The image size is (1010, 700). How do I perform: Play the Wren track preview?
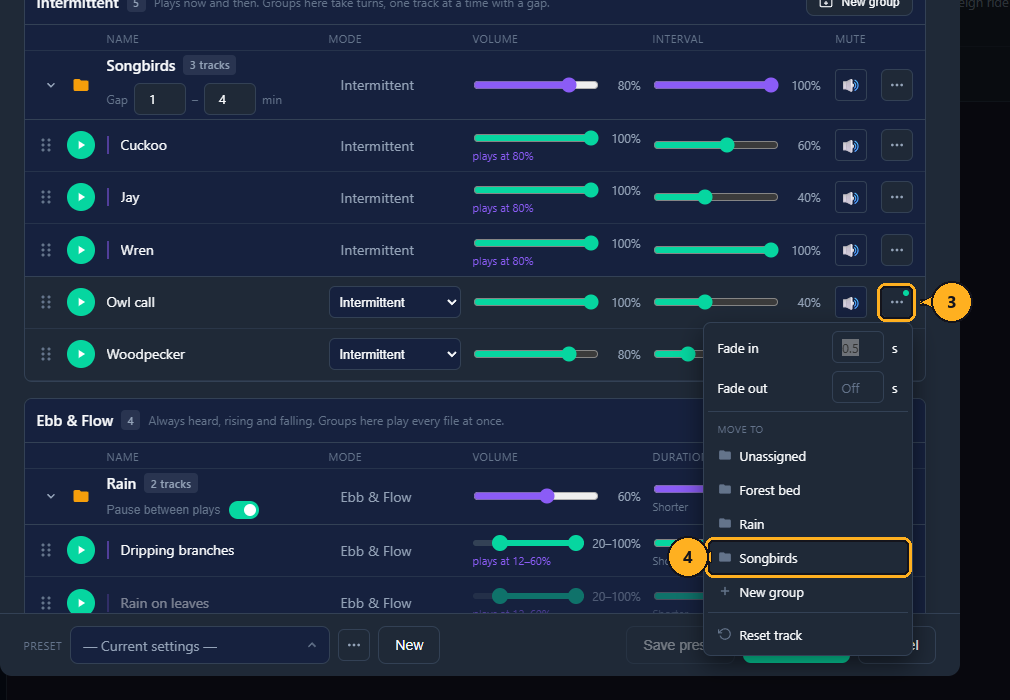(81, 250)
